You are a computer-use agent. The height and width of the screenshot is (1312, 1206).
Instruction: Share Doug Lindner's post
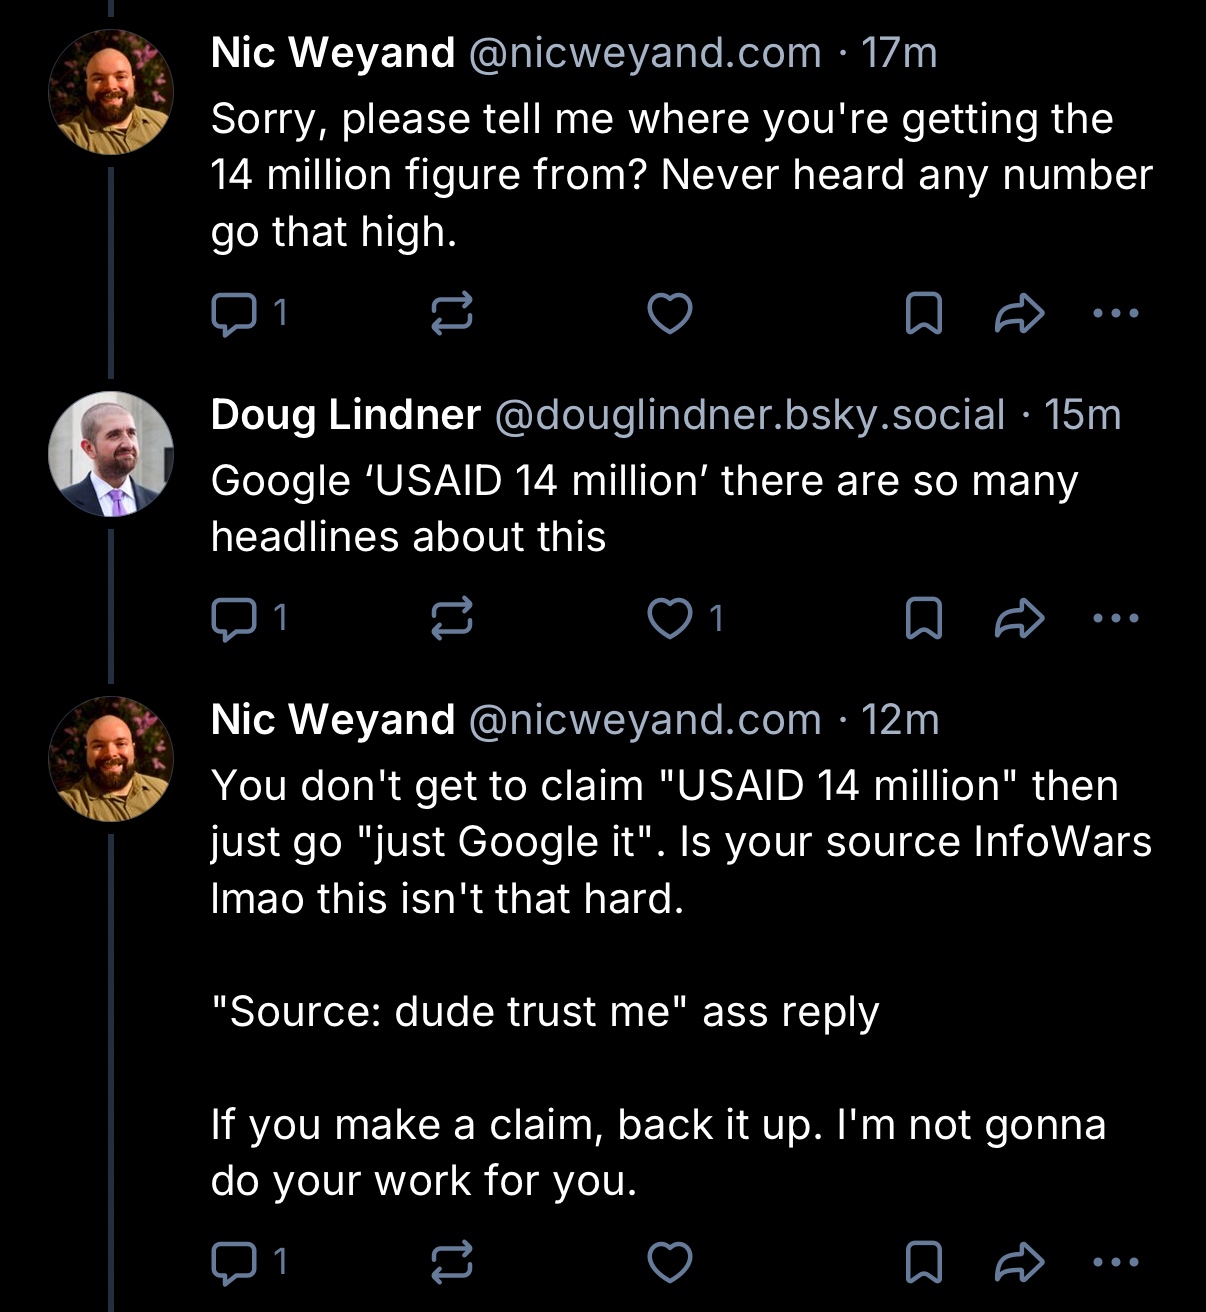coord(1019,619)
